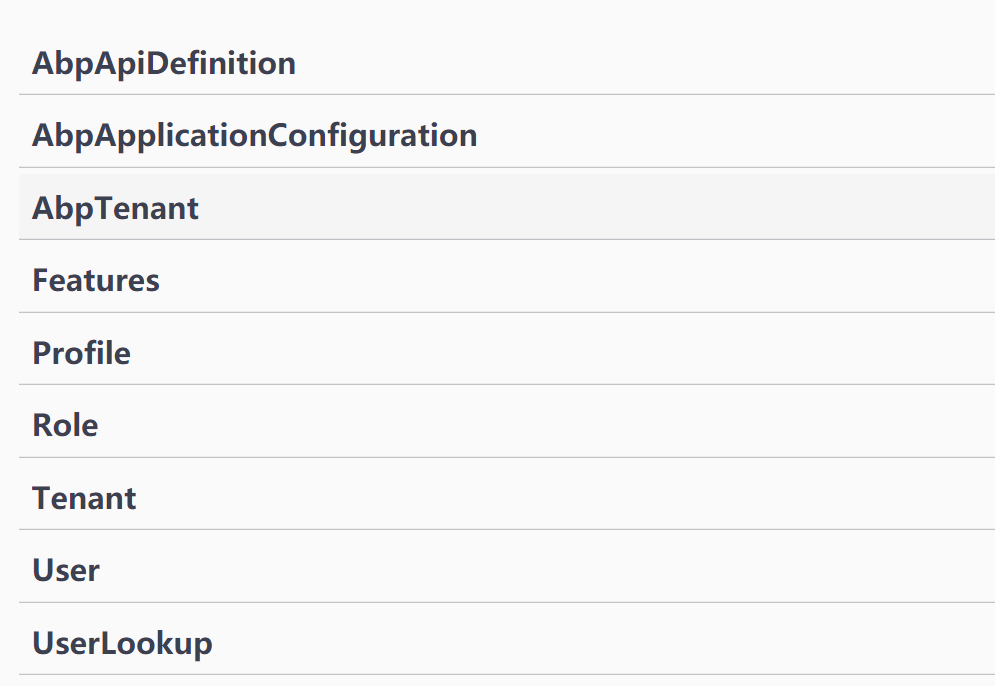
Task: Show the UserLookup endpoints list
Action: coord(507,643)
